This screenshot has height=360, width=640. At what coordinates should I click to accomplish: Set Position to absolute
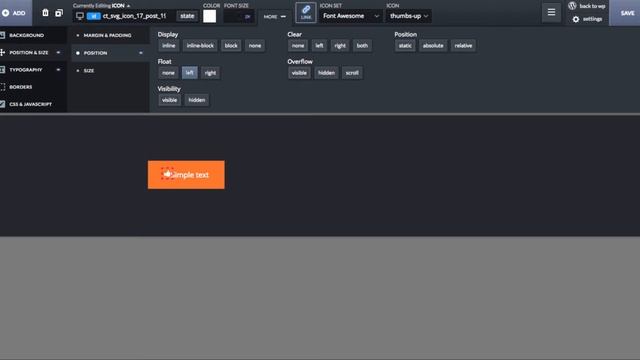click(433, 46)
